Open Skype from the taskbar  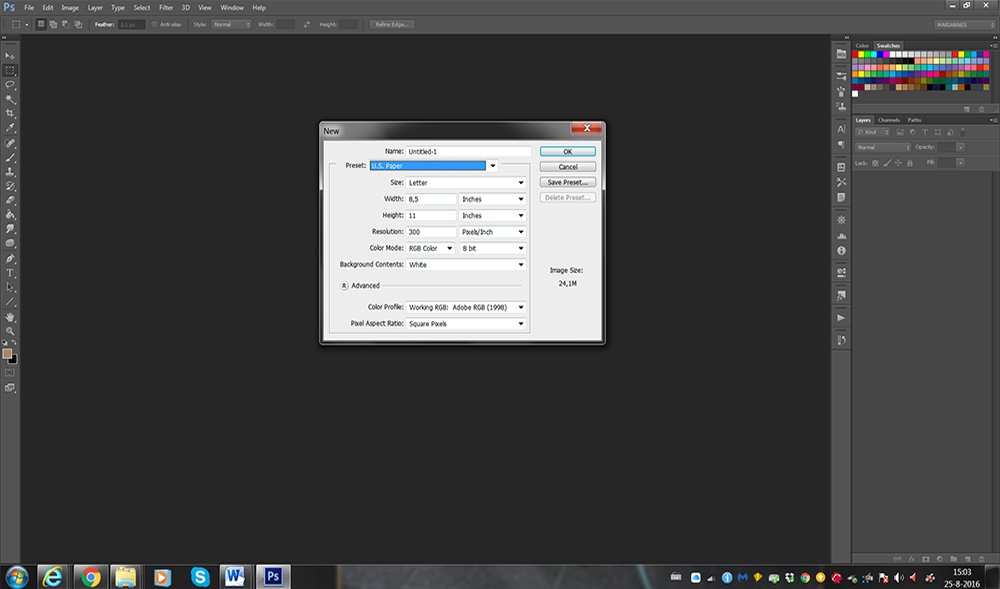click(200, 577)
